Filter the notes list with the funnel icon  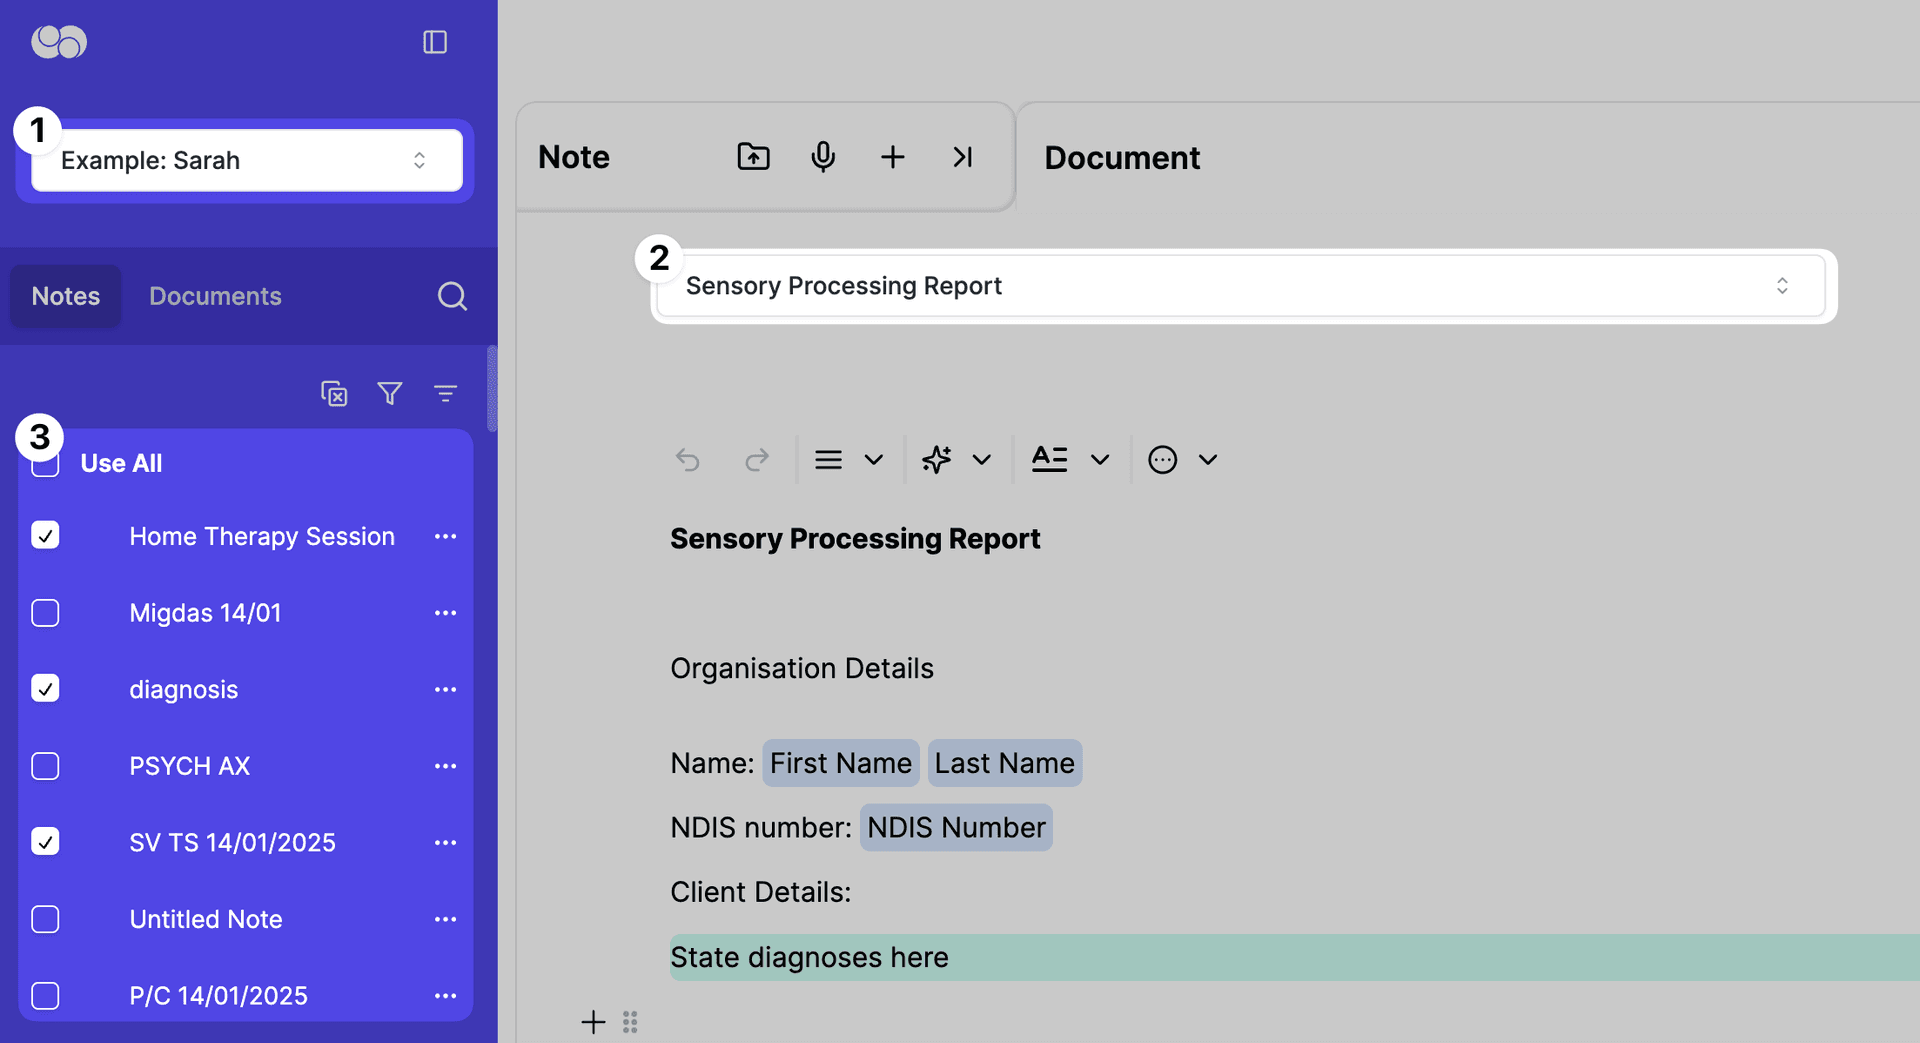(389, 393)
